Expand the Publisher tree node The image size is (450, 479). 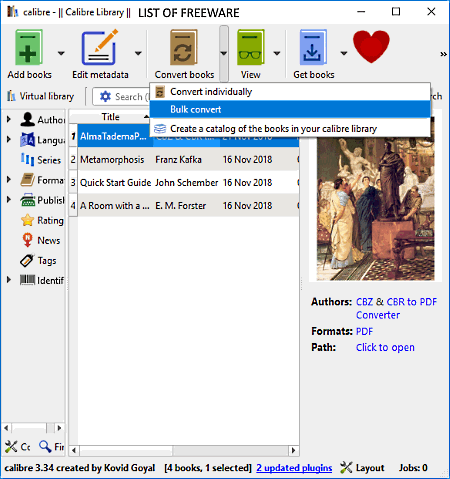[9, 200]
